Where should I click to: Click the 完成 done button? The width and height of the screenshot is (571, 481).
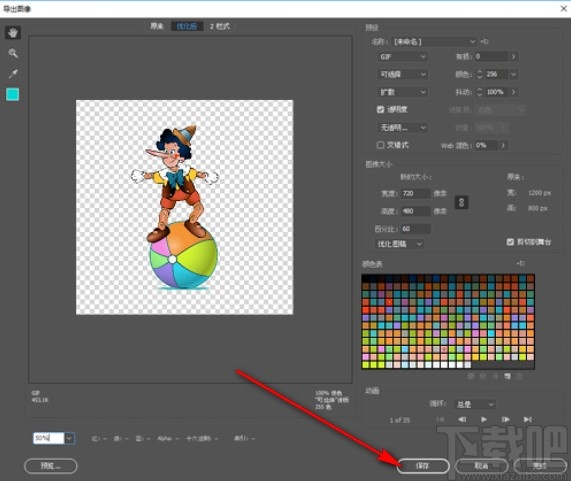coord(540,466)
